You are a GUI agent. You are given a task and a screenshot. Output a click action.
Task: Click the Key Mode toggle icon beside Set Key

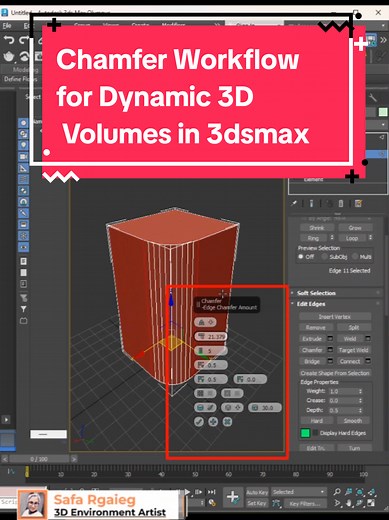[276, 503]
